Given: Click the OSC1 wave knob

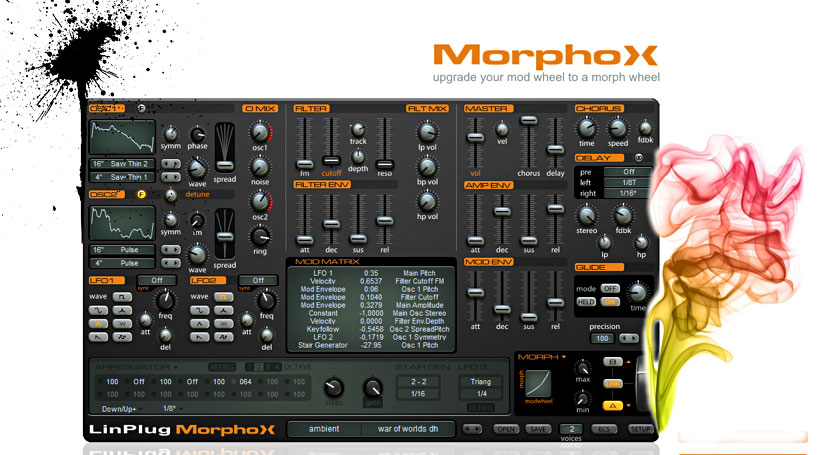Looking at the screenshot, I should 197,169.
